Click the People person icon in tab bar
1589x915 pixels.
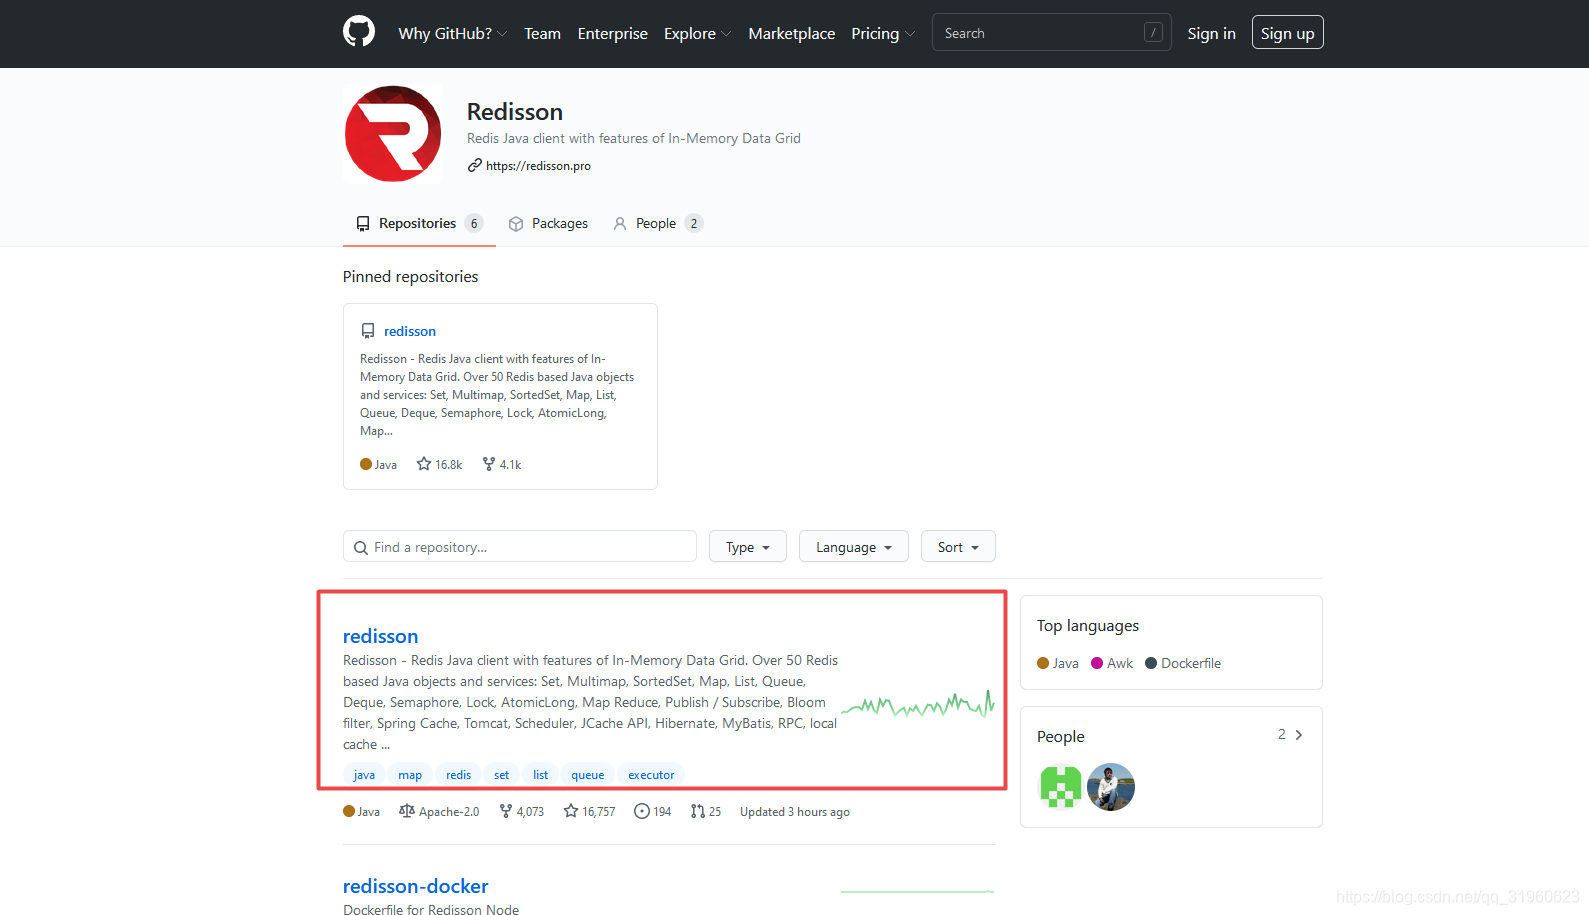[620, 224]
